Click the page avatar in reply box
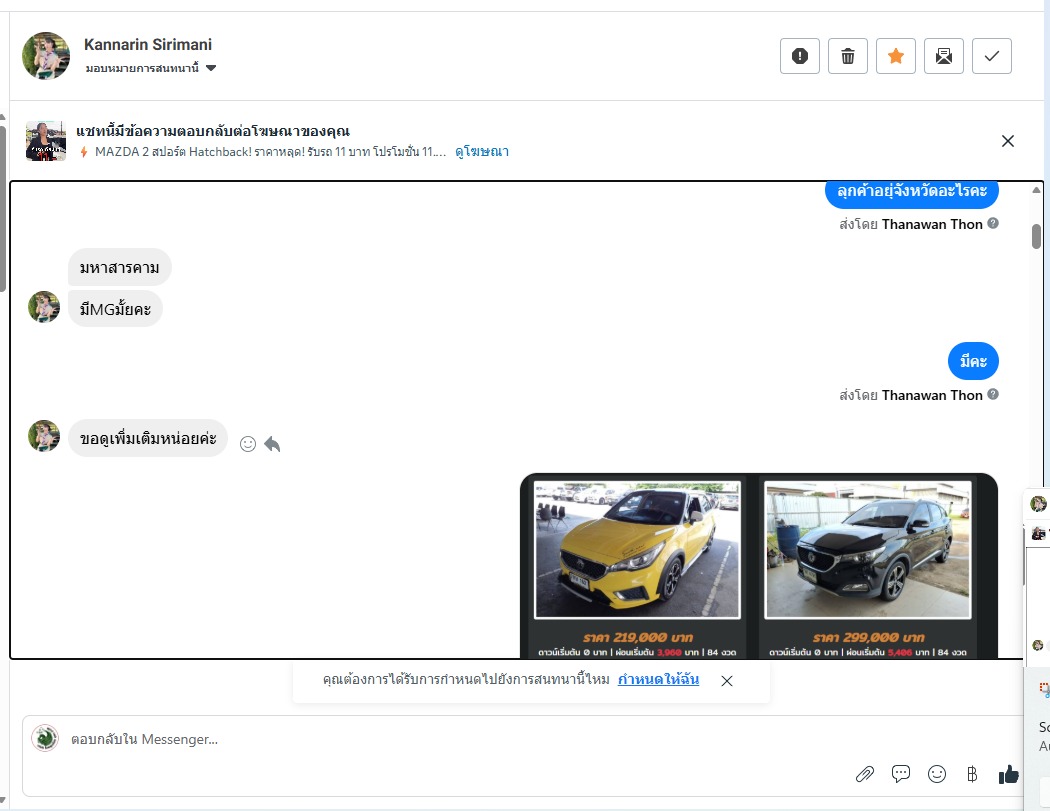 pyautogui.click(x=45, y=738)
